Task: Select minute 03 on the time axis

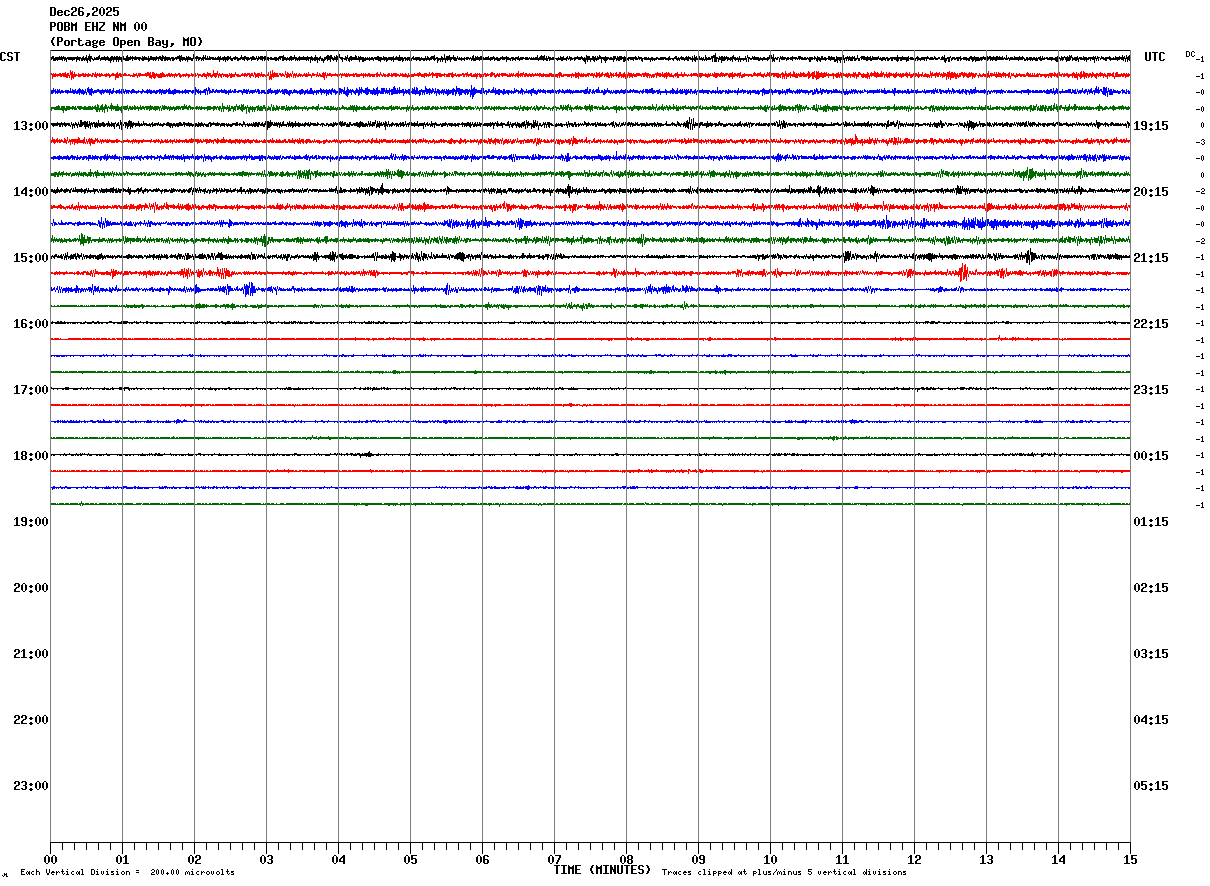Action: point(266,860)
